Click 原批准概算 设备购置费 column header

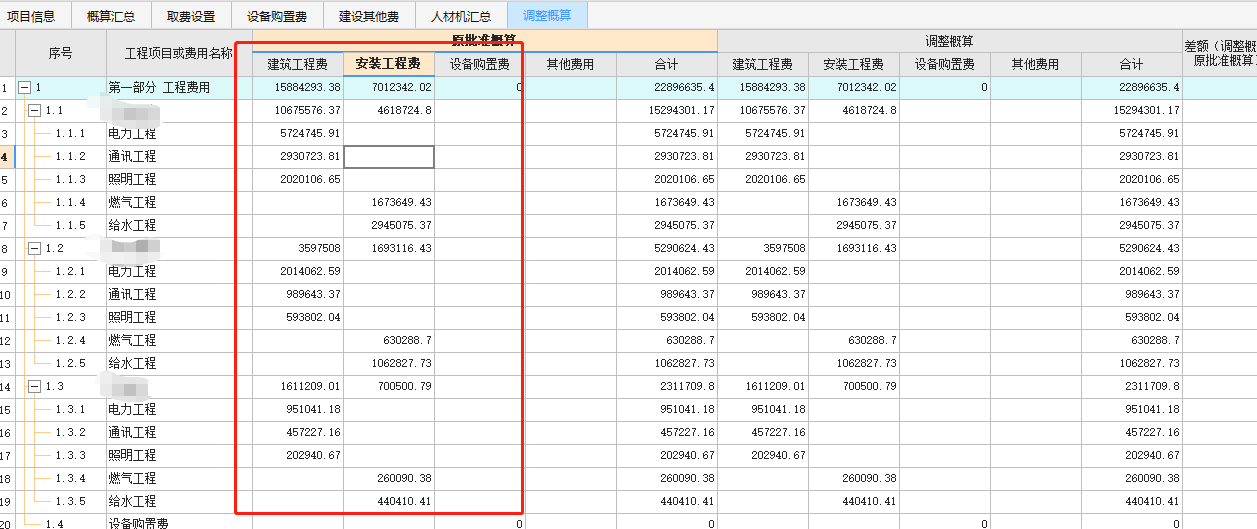pos(480,64)
